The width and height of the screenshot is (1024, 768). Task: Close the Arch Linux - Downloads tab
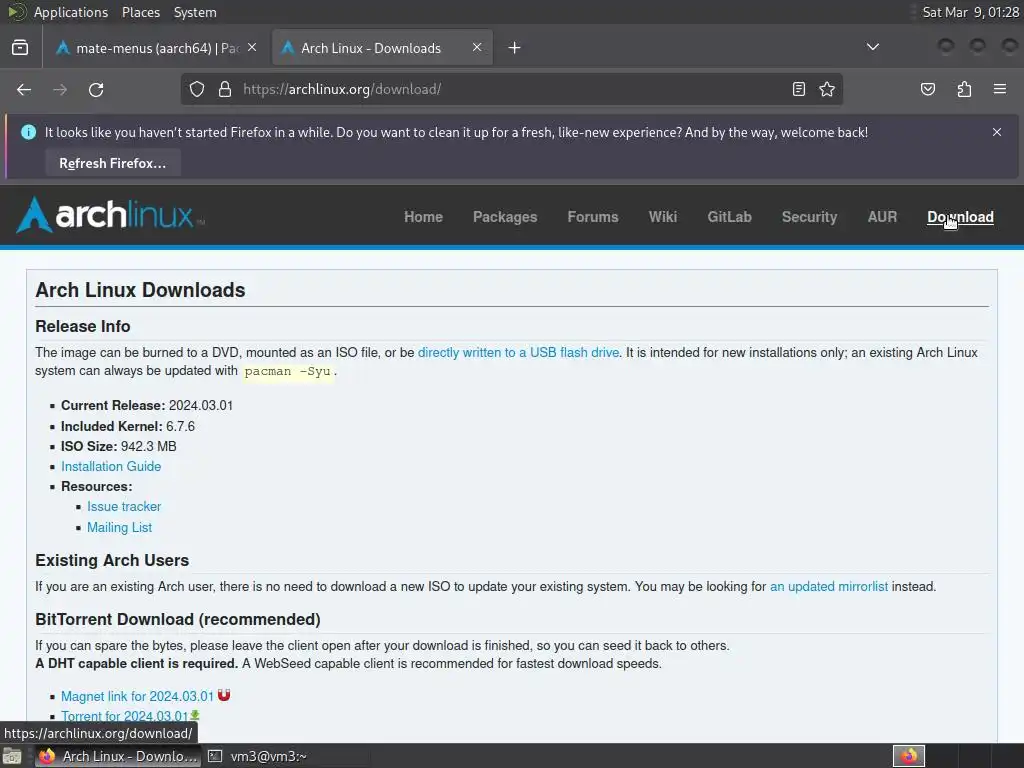[x=477, y=48]
